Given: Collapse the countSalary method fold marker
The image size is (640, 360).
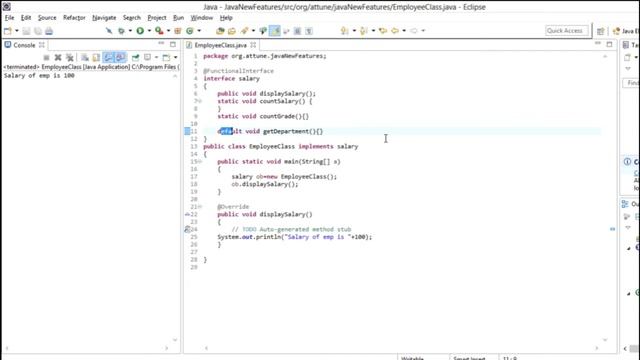Looking at the screenshot, I should [x=200, y=101].
